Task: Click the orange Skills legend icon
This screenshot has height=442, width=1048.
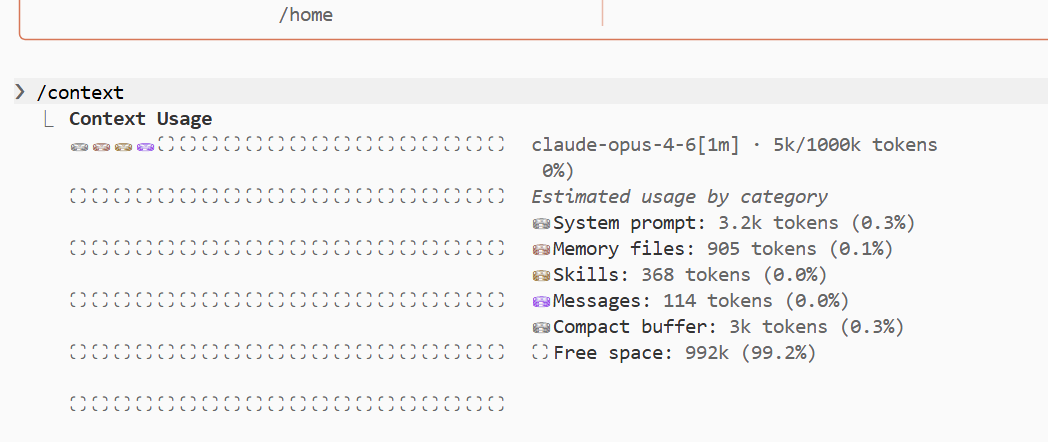Action: 541,275
